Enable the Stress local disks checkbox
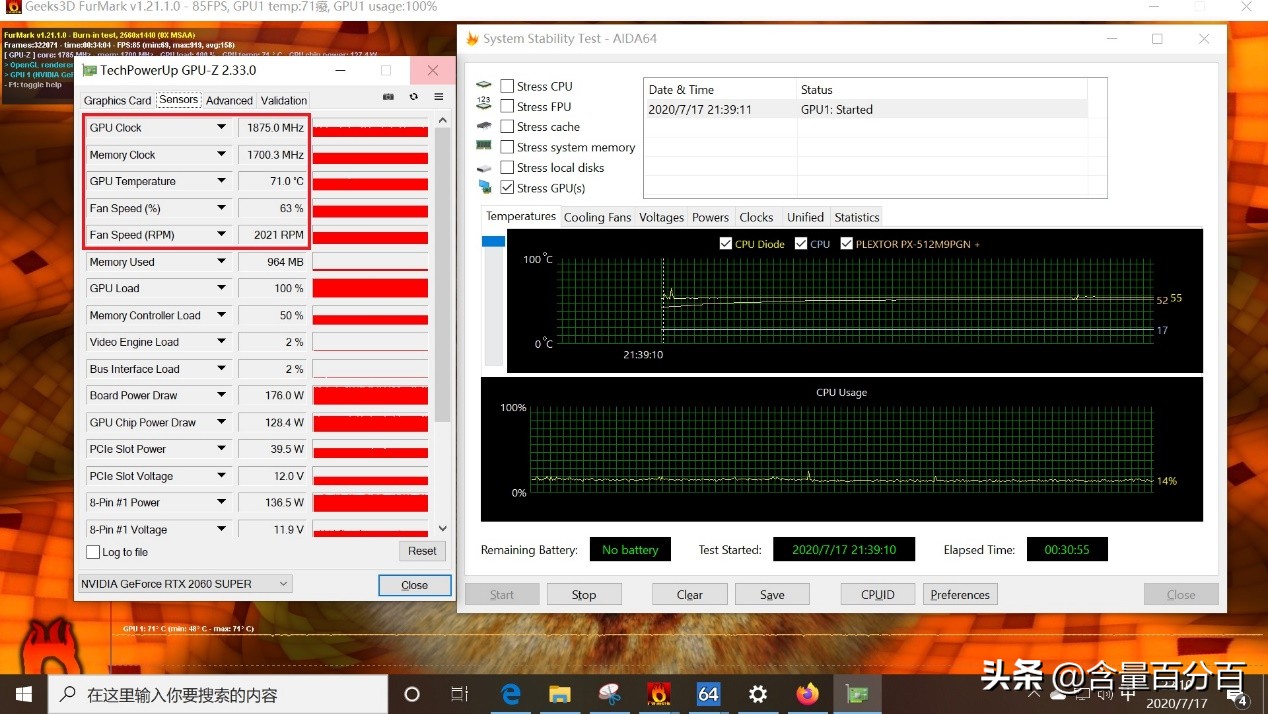Screen dimensions: 1268x714 click(x=506, y=167)
